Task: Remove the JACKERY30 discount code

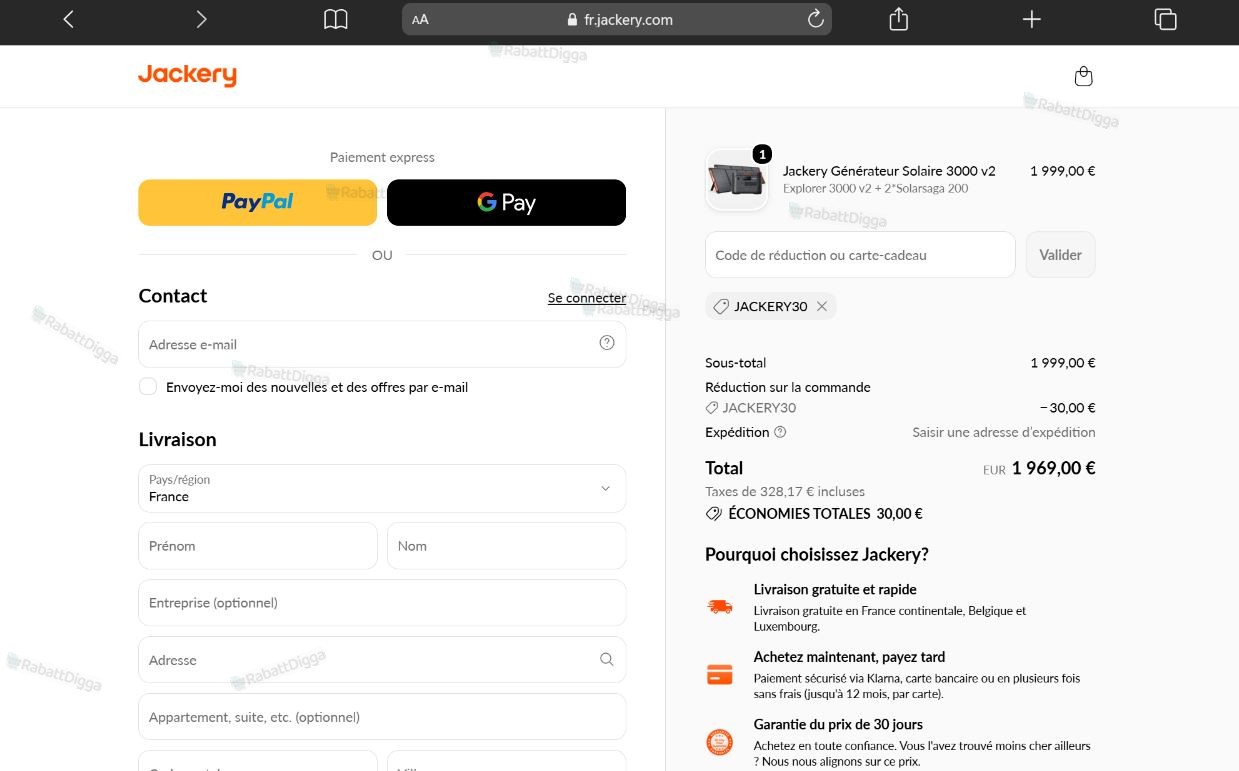Action: tap(822, 306)
